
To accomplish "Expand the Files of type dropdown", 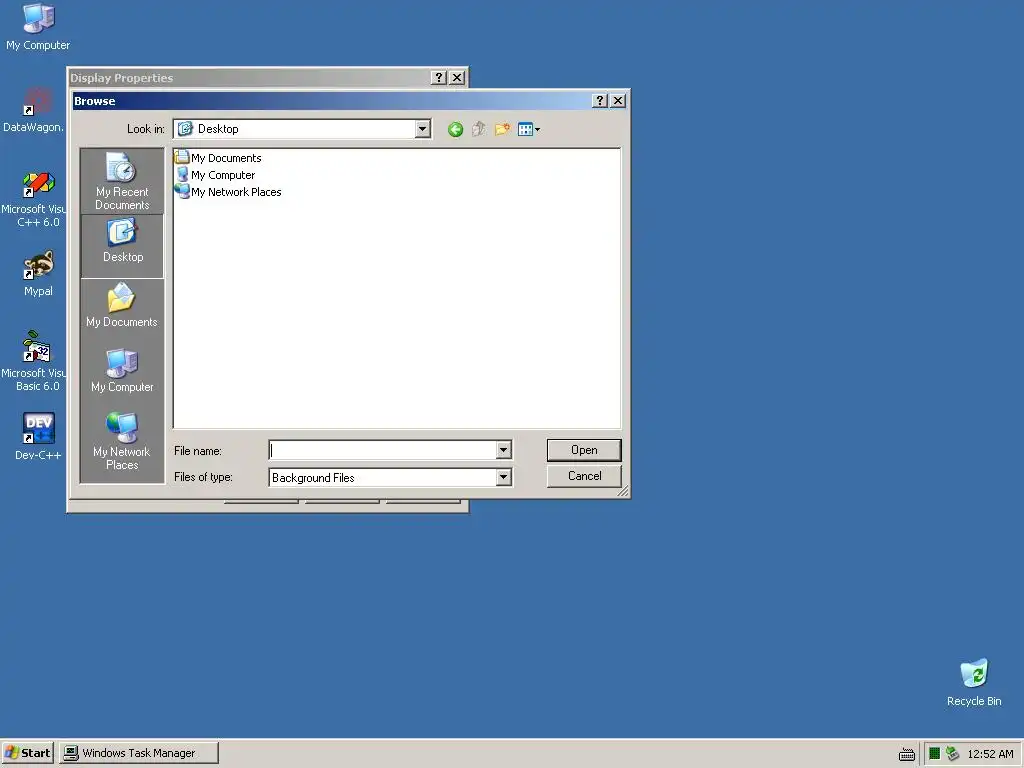I will pyautogui.click(x=503, y=477).
